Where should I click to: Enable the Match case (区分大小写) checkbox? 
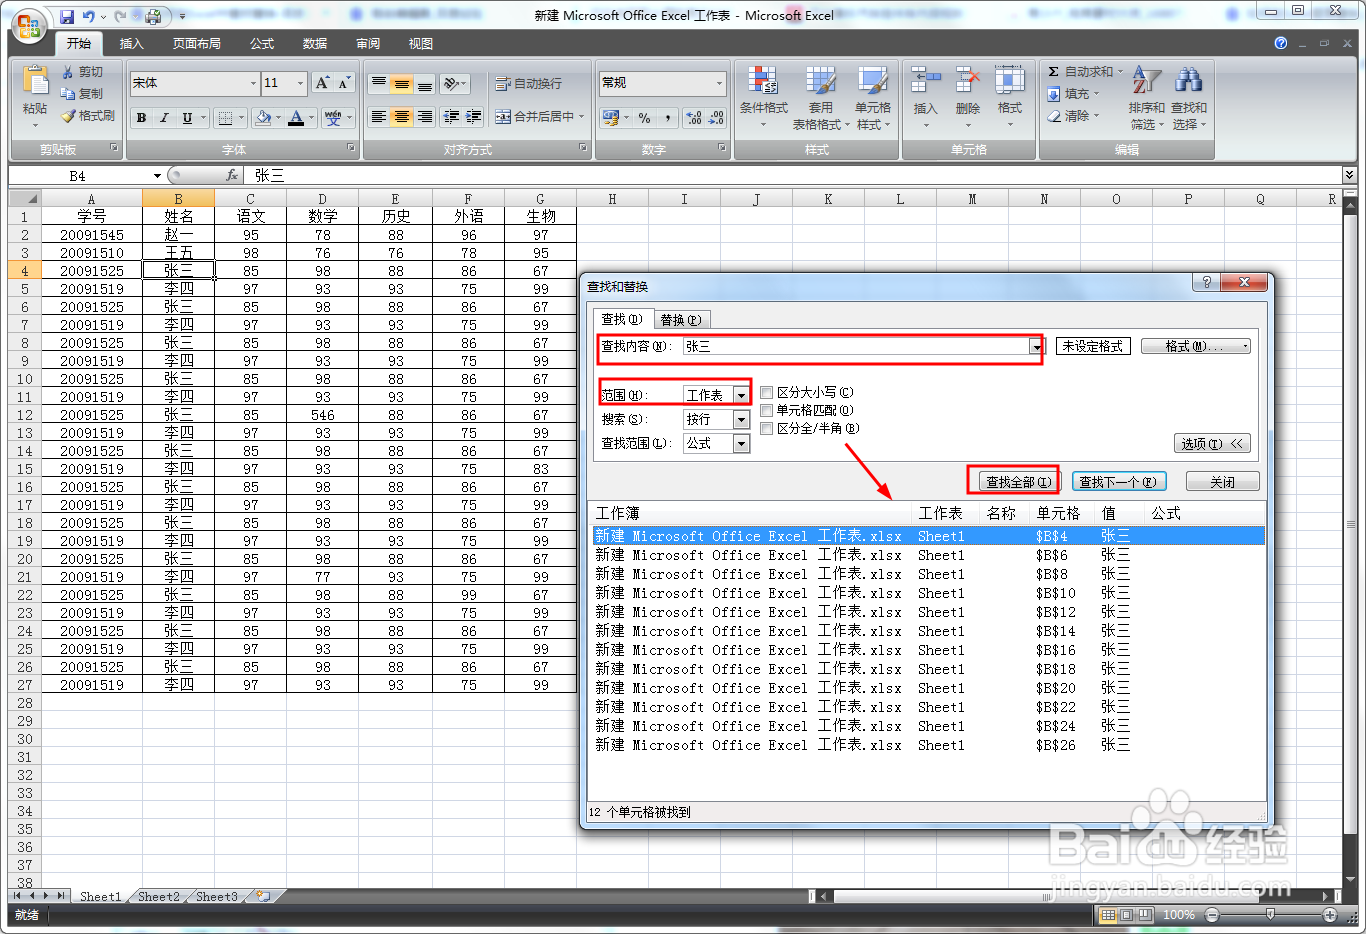coord(767,393)
